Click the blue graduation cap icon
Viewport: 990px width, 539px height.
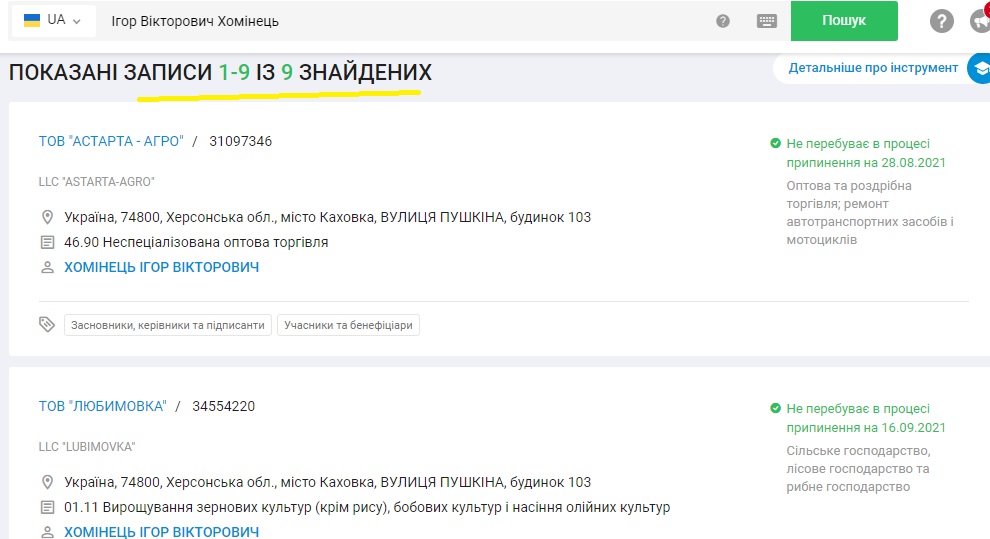(x=977, y=68)
